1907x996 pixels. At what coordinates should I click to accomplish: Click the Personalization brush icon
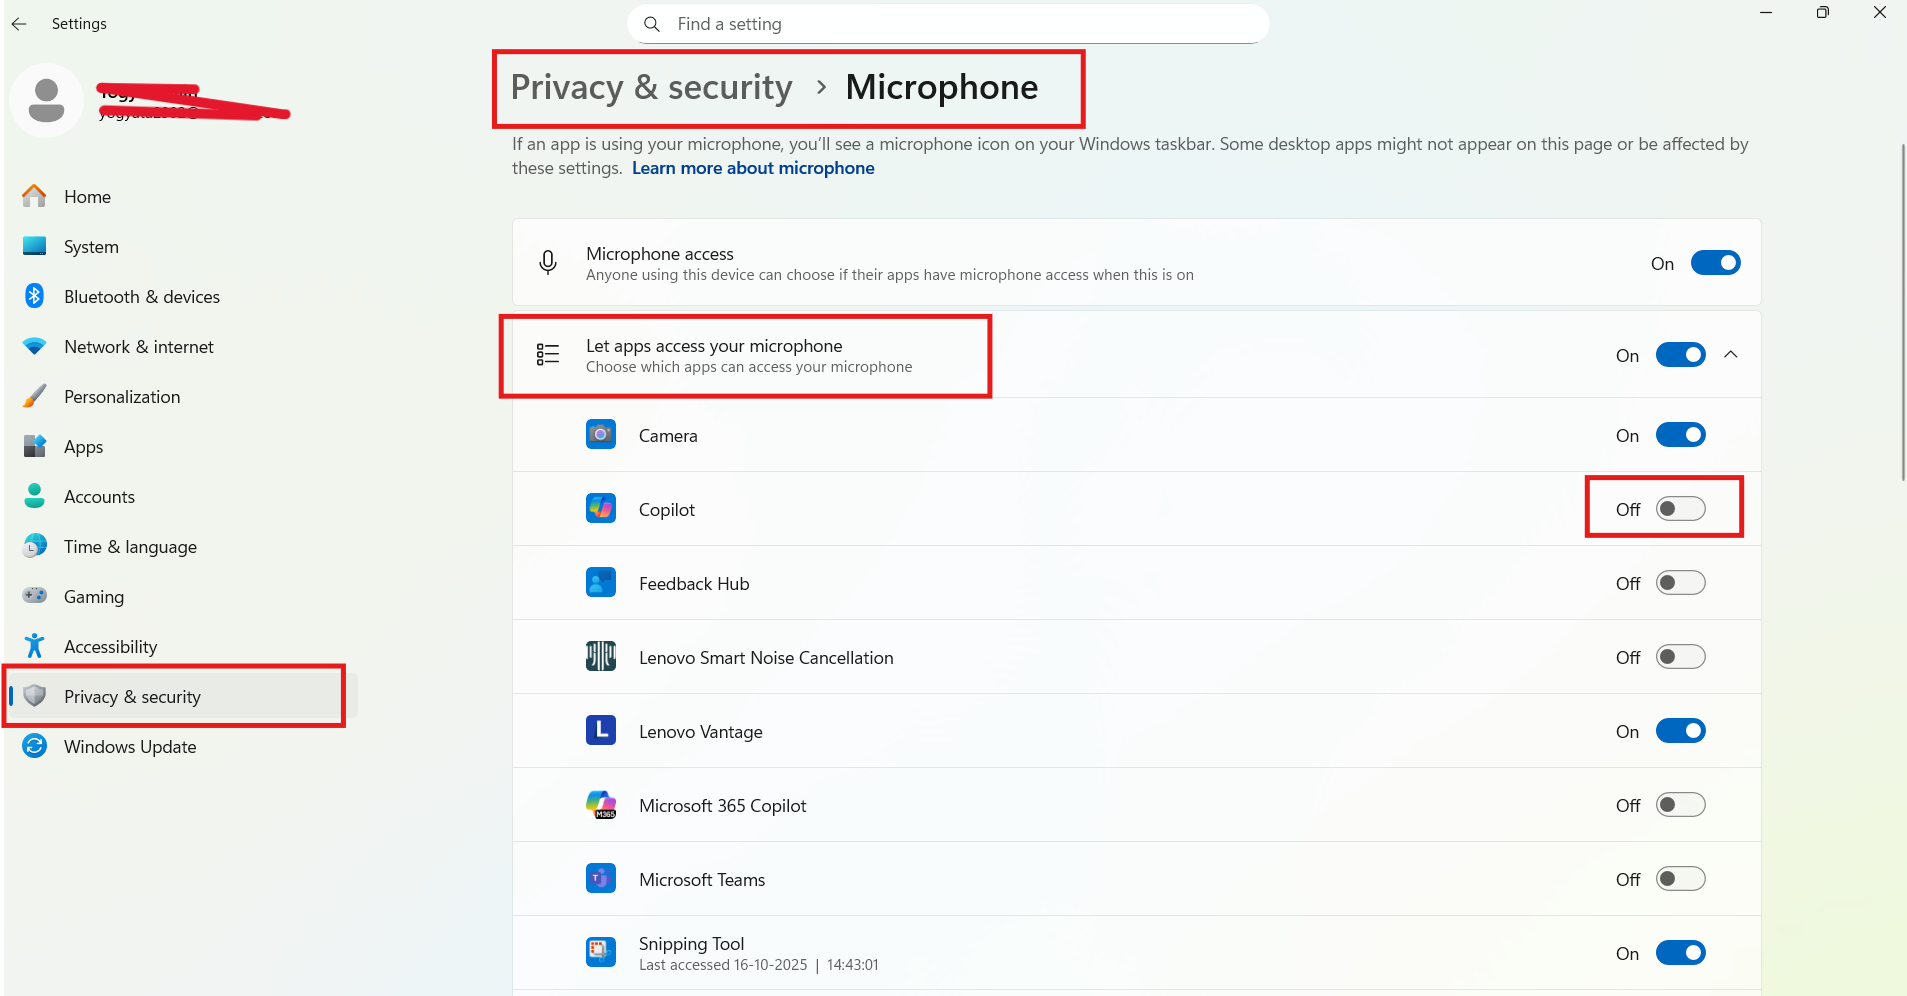(x=34, y=396)
